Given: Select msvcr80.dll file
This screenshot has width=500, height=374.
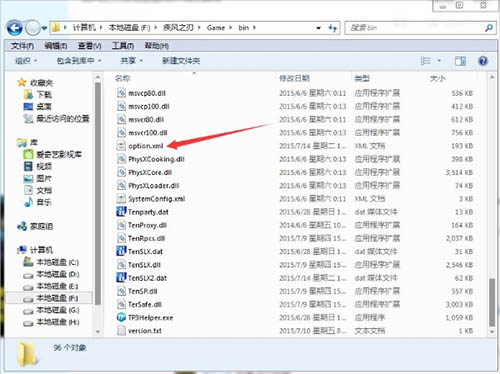Looking at the screenshot, I should [146, 120].
